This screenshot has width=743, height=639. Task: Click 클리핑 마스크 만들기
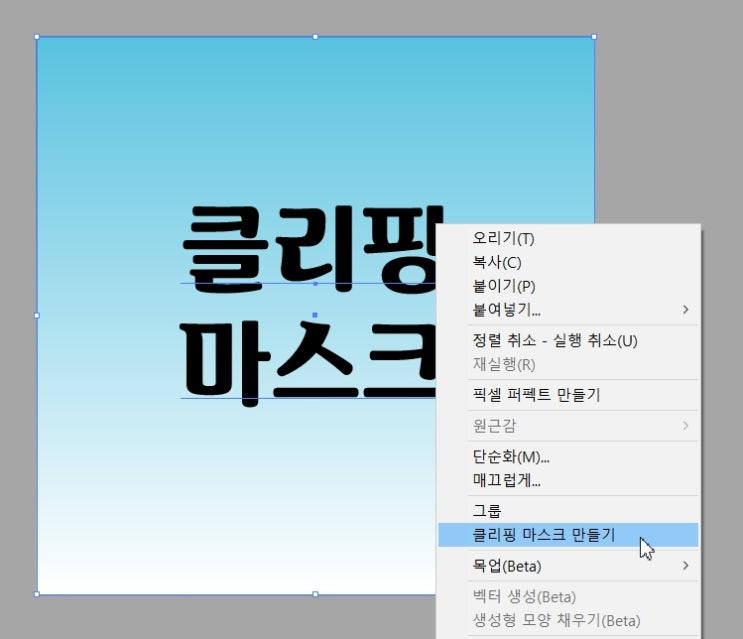568,535
